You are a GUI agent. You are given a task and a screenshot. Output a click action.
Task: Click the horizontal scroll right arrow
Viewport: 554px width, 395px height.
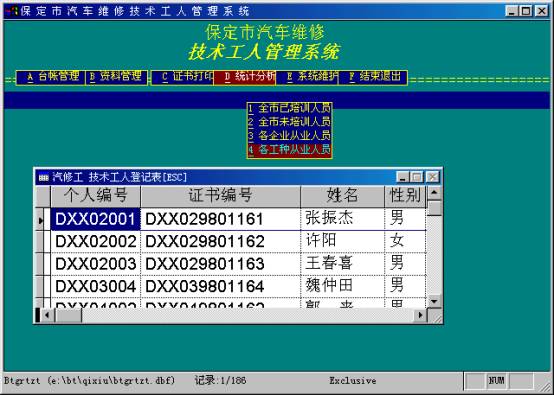[420, 314]
